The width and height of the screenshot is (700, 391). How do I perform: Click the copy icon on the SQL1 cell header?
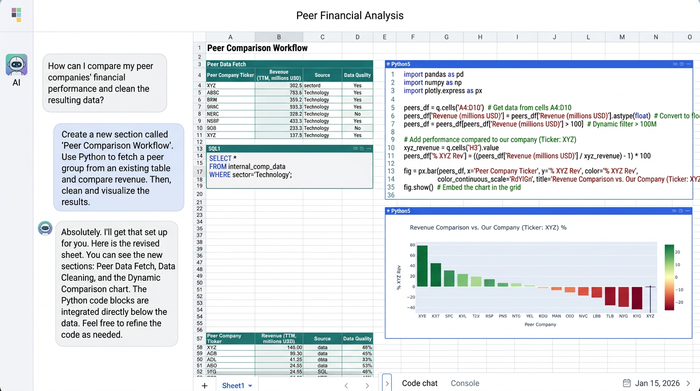point(362,149)
